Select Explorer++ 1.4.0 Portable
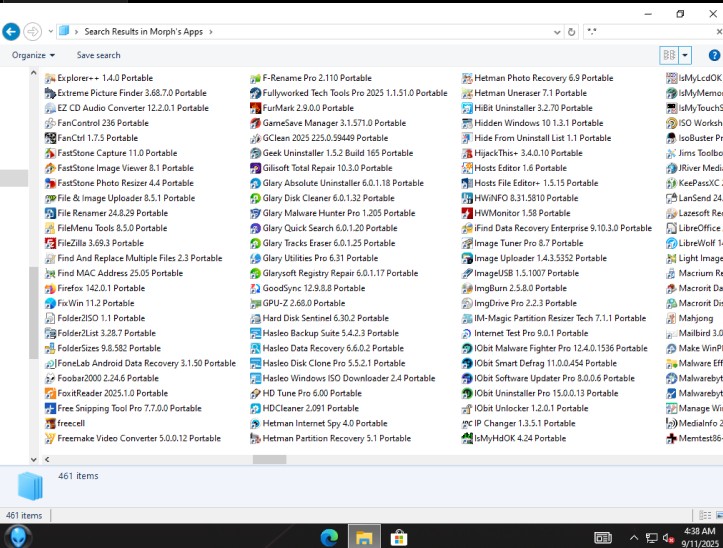This screenshot has height=548, width=723. point(99,78)
